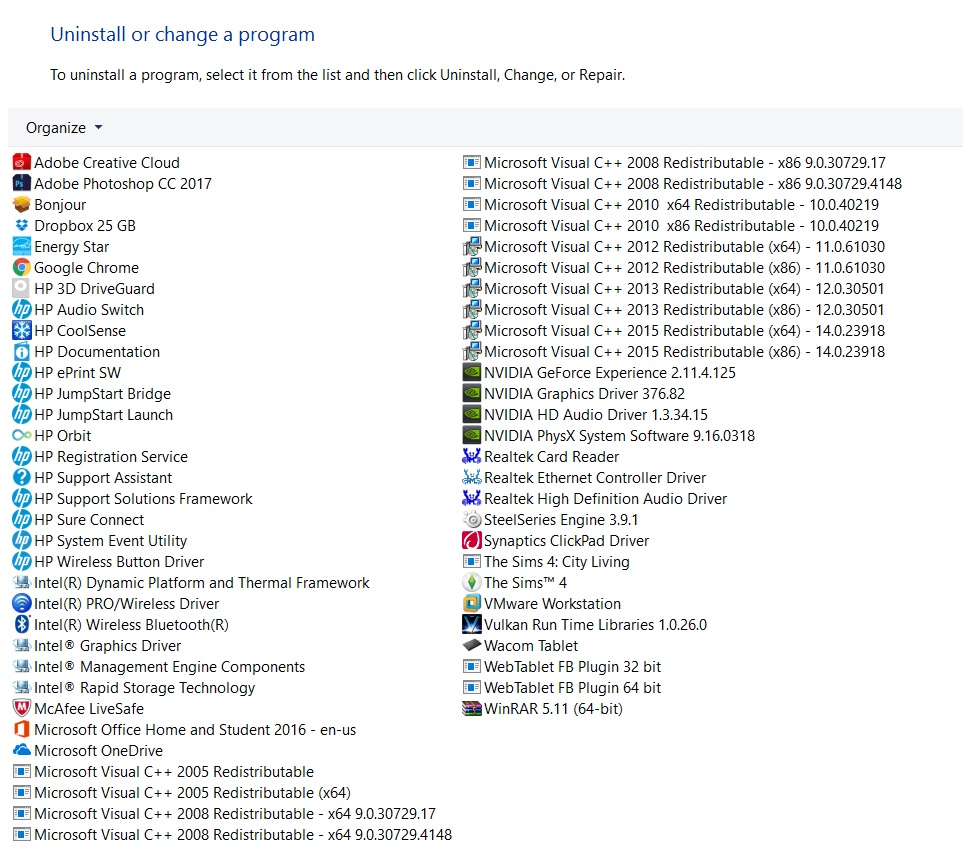Select Visual C++ 2010 x64 Redistributable entry
963x861 pixels.
coord(671,205)
